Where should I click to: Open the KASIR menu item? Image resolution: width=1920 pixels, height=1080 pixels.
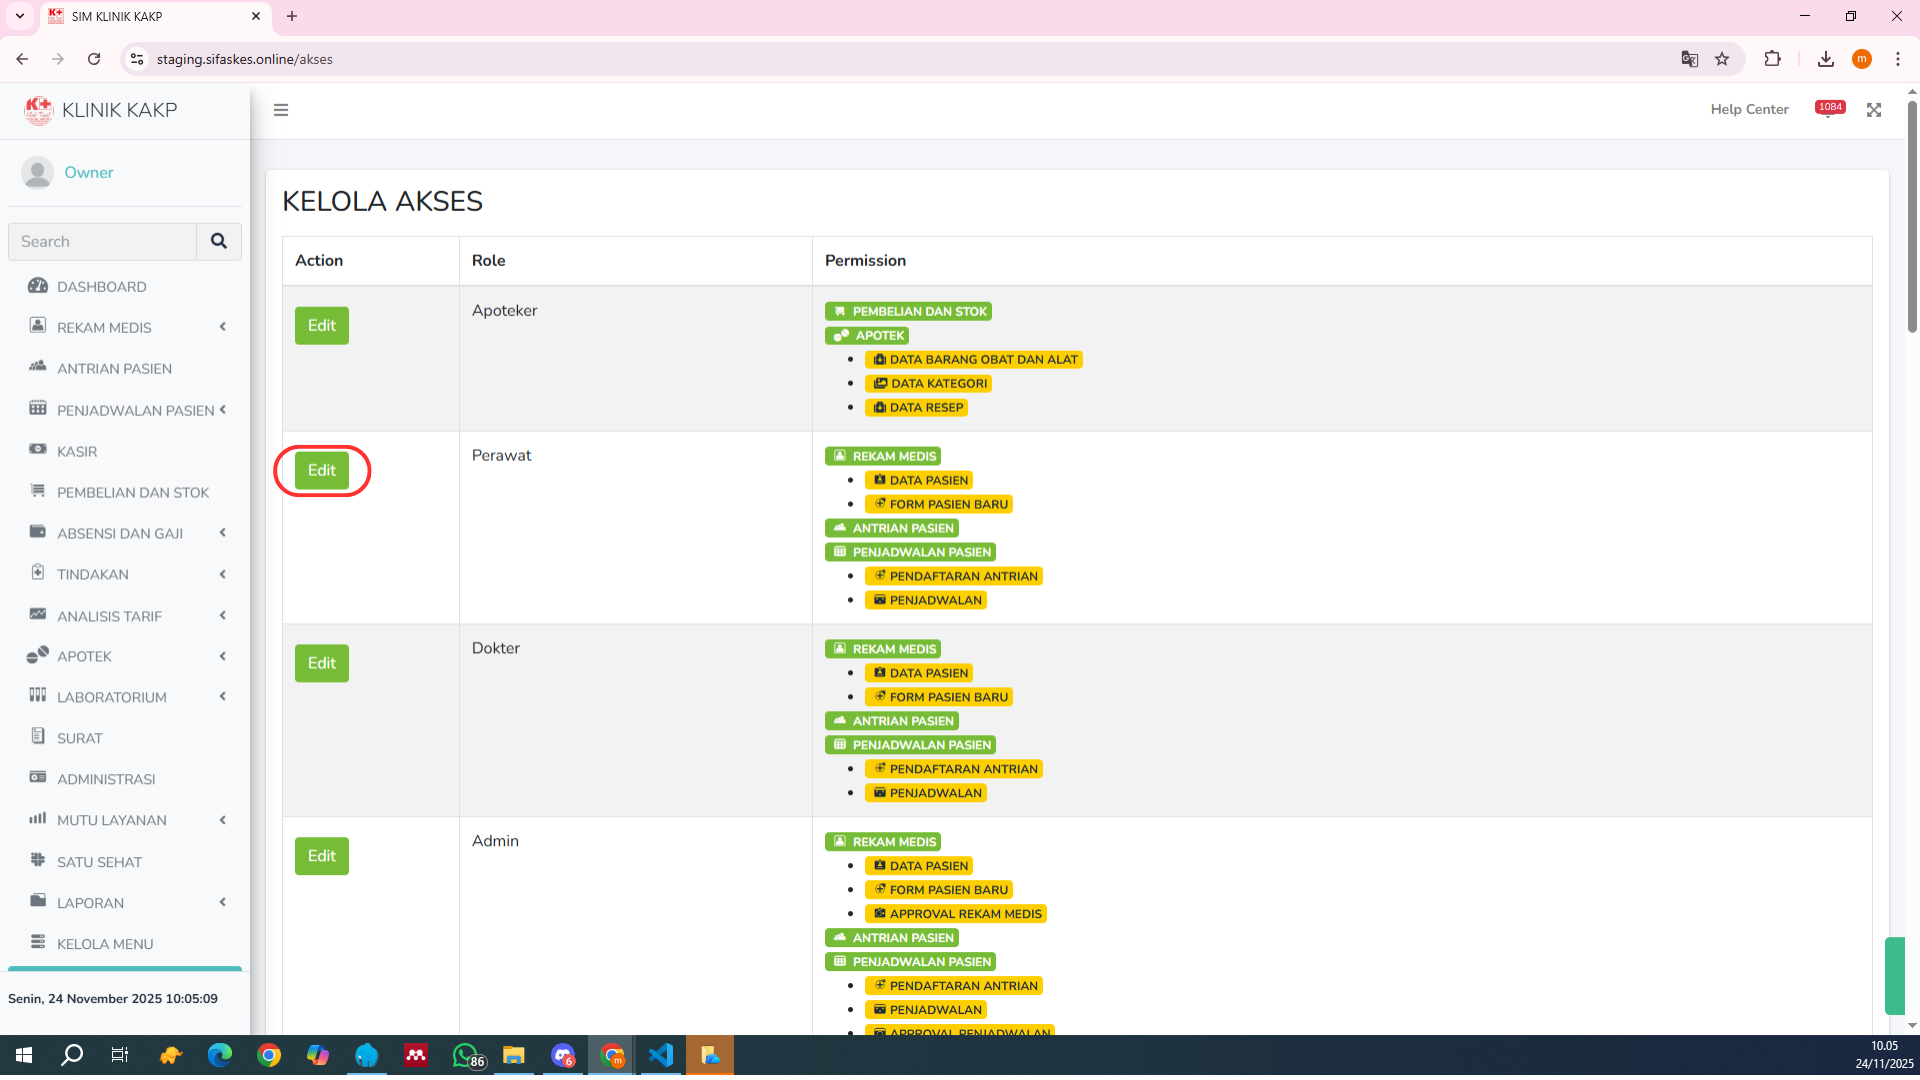(77, 451)
